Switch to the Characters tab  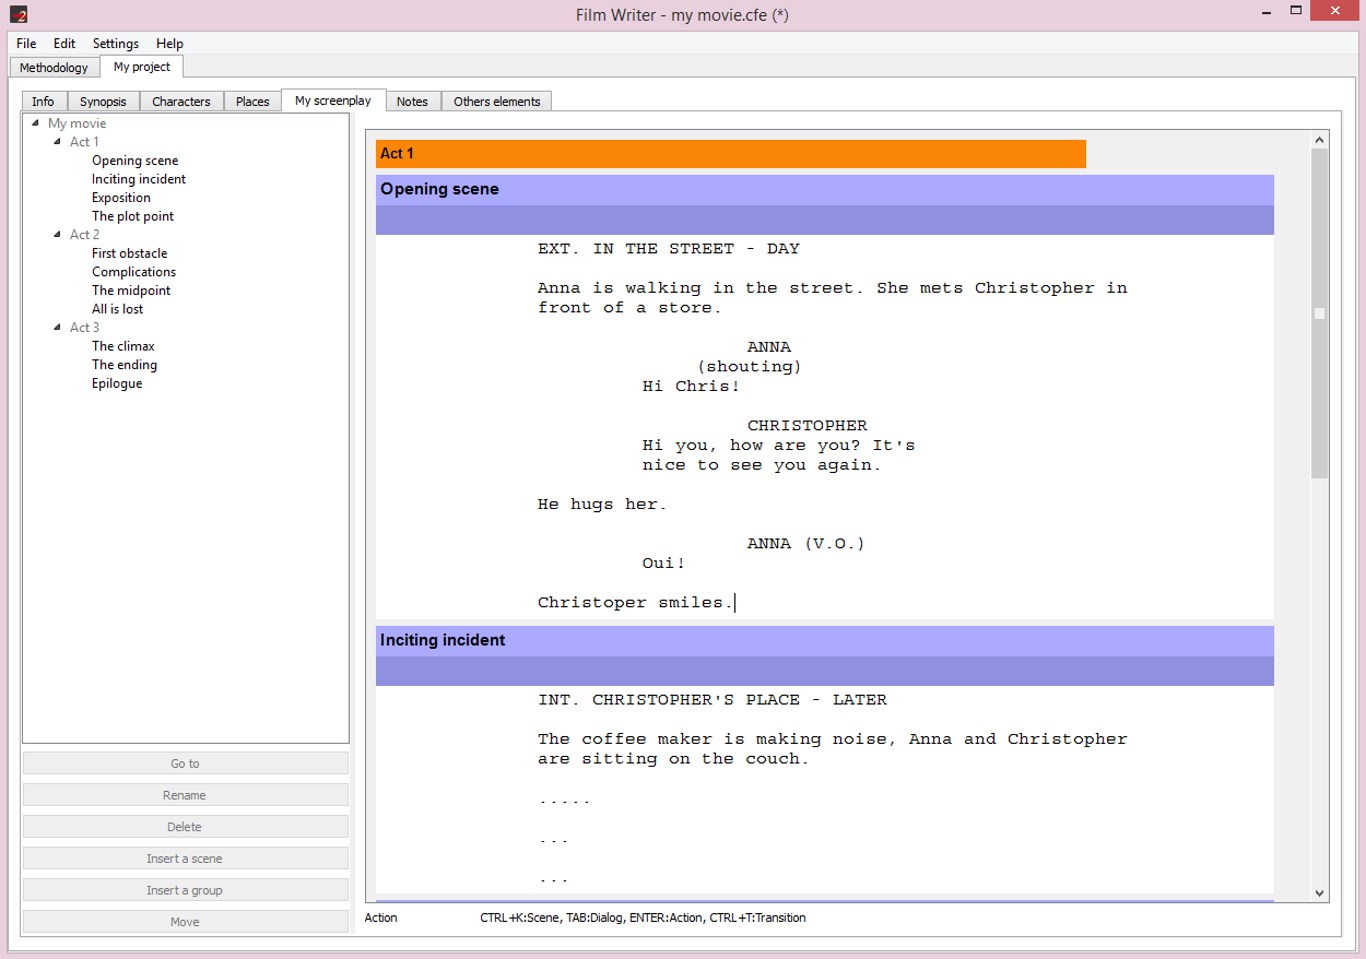point(181,101)
